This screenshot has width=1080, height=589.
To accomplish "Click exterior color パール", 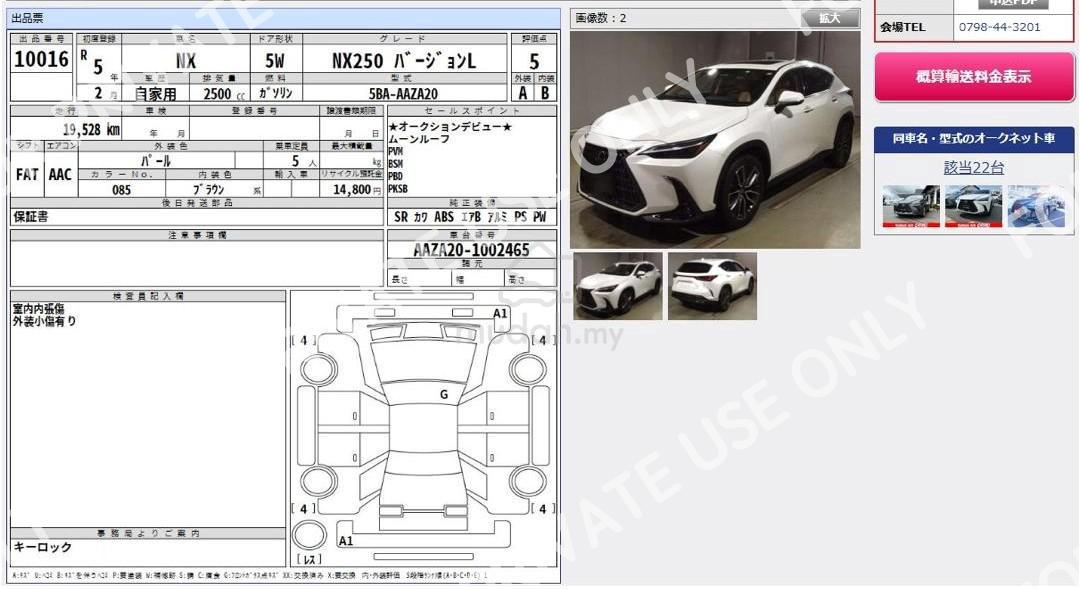I will (156, 161).
